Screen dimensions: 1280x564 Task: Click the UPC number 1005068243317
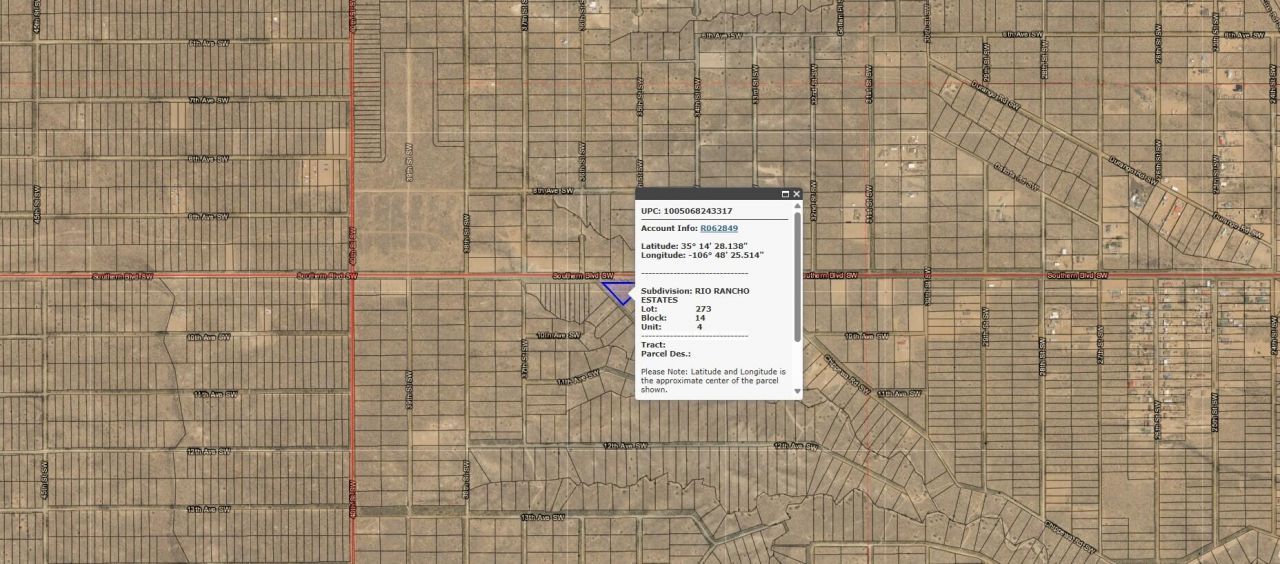tap(698, 211)
